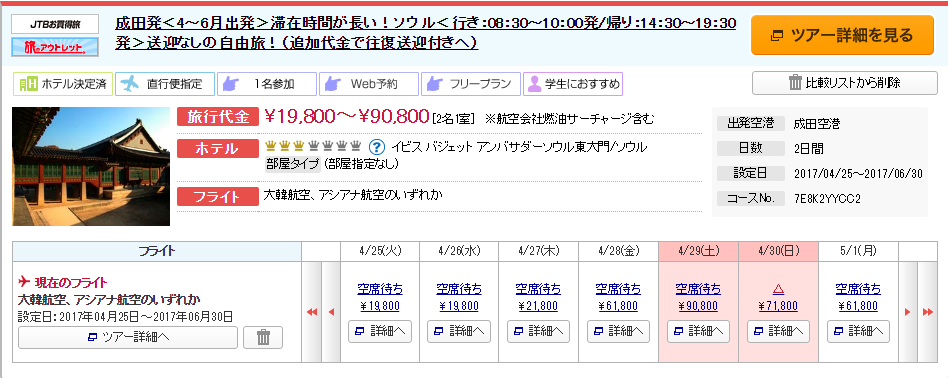The image size is (948, 378).
Task: Click the ¥19,800 price for 4/25
Action: [x=380, y=306]
